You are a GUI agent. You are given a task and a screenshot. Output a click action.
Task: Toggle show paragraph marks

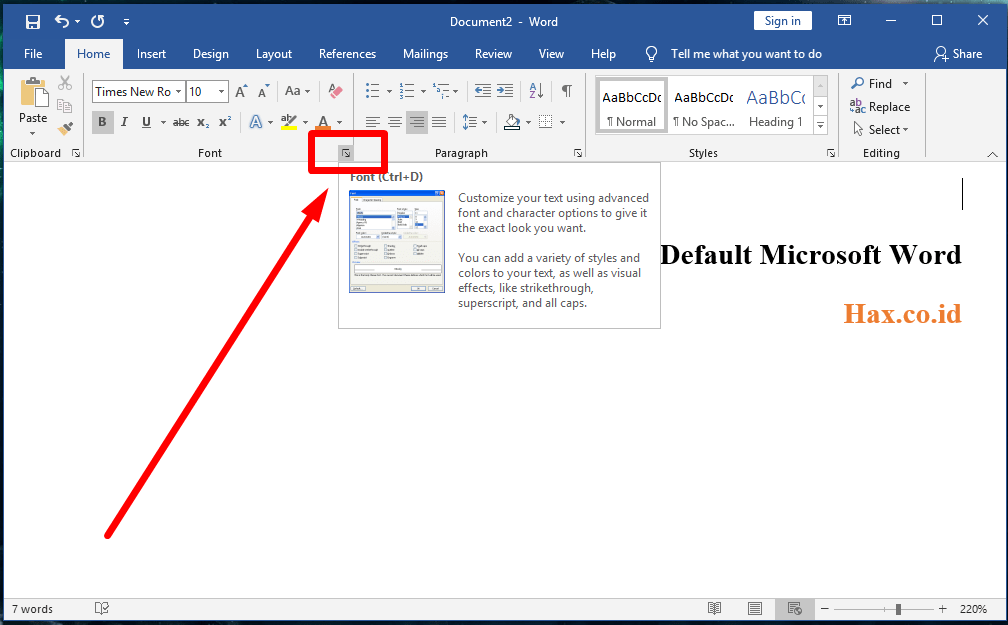coord(566,91)
